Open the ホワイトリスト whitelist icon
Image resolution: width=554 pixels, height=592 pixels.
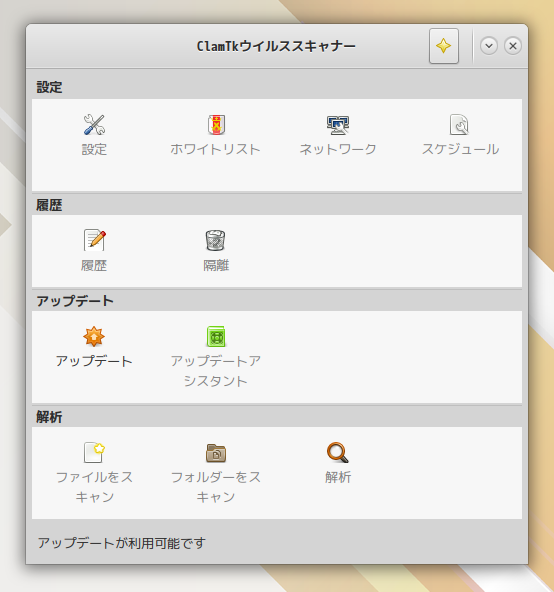[216, 125]
